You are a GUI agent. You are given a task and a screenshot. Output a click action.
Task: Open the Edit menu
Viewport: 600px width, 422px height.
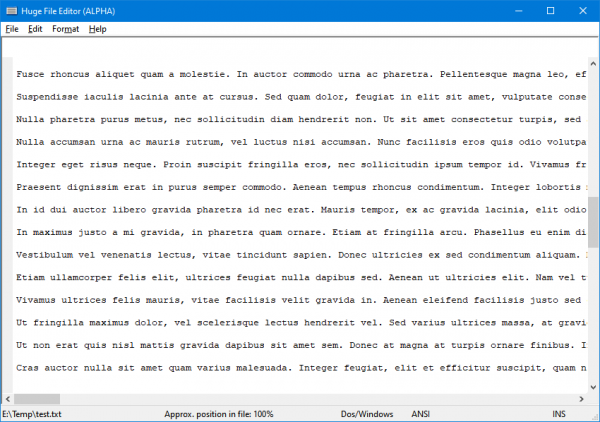tap(35, 29)
